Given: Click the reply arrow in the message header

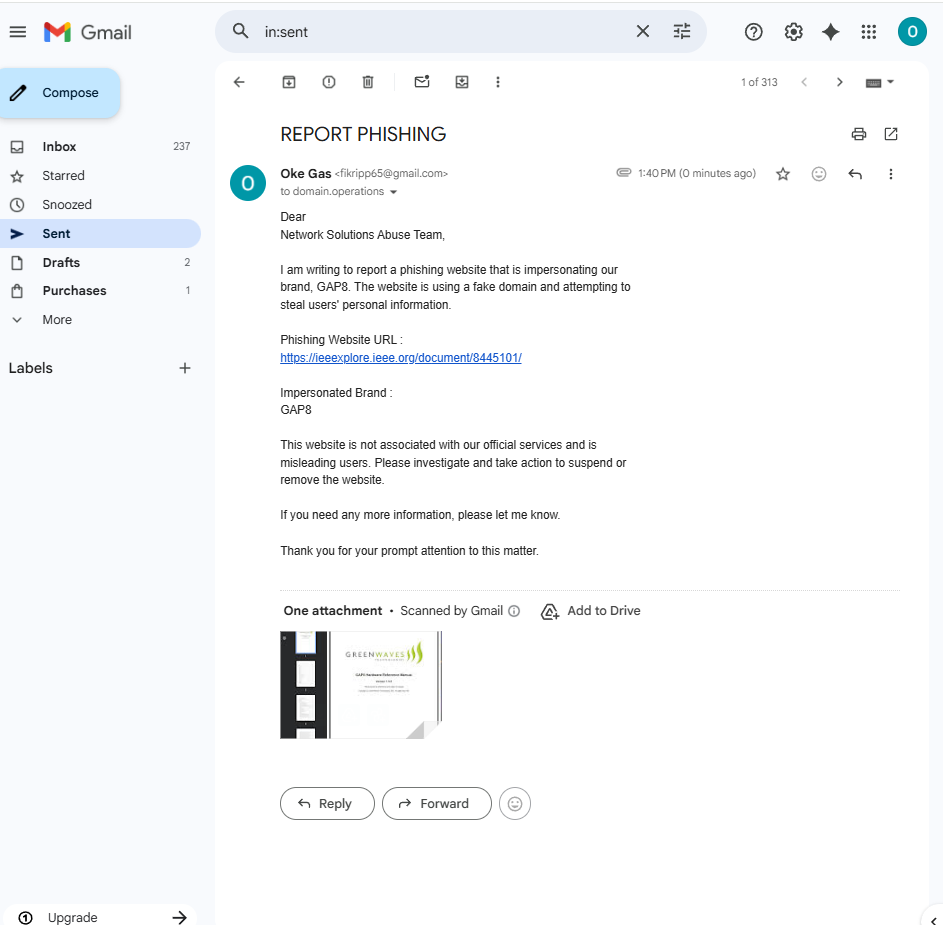Looking at the screenshot, I should coord(855,174).
